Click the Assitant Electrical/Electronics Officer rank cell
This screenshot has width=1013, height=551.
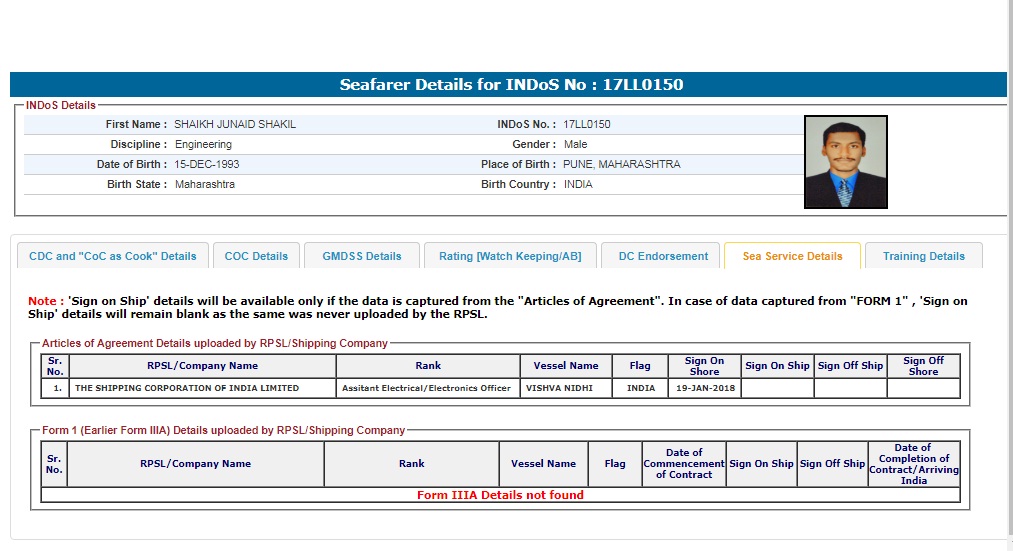[x=426, y=388]
